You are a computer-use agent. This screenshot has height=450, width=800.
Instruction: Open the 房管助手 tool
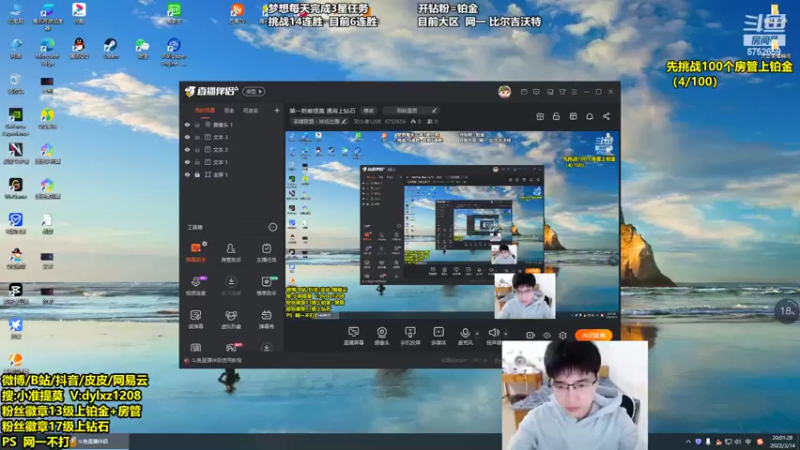[x=231, y=253]
